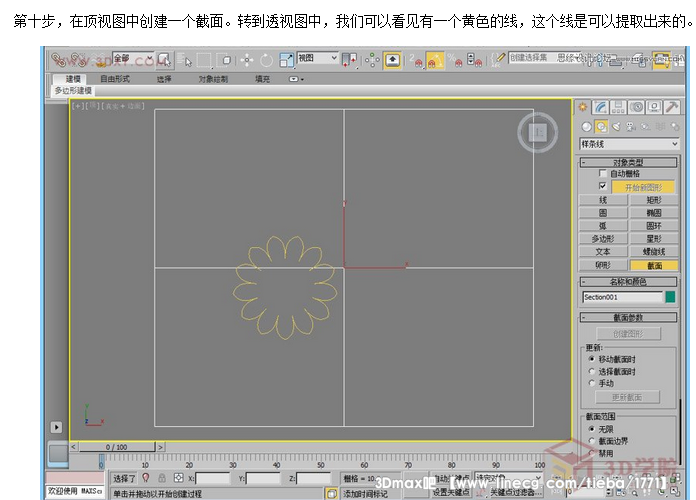
Task: Select the Cameras category icon
Action: [x=631, y=127]
